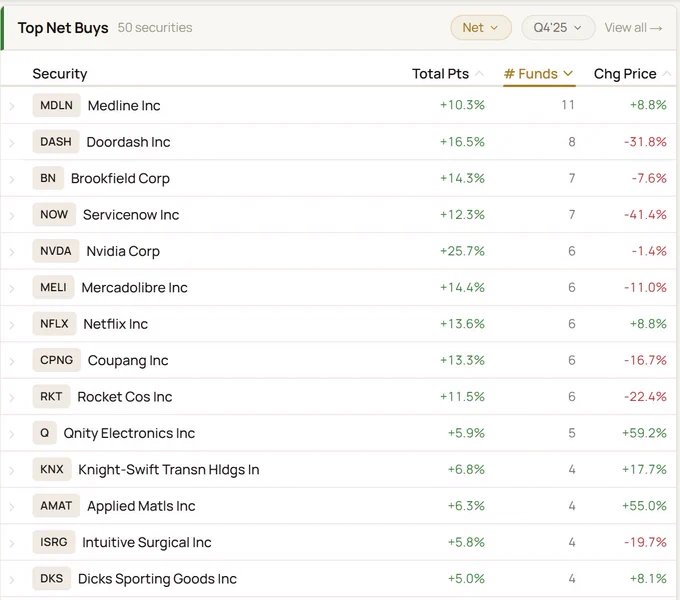Screen dimensions: 680x600
Task: Click Medline's 11 funds count
Action: (x=568, y=105)
